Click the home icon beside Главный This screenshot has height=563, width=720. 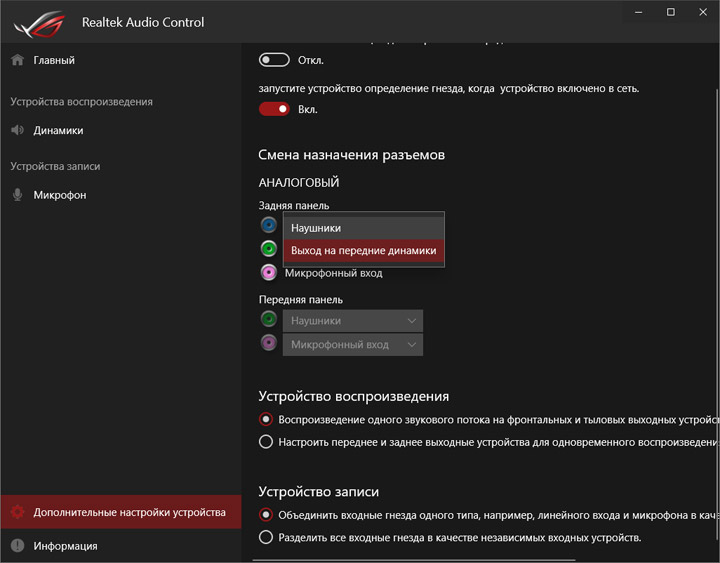click(17, 60)
